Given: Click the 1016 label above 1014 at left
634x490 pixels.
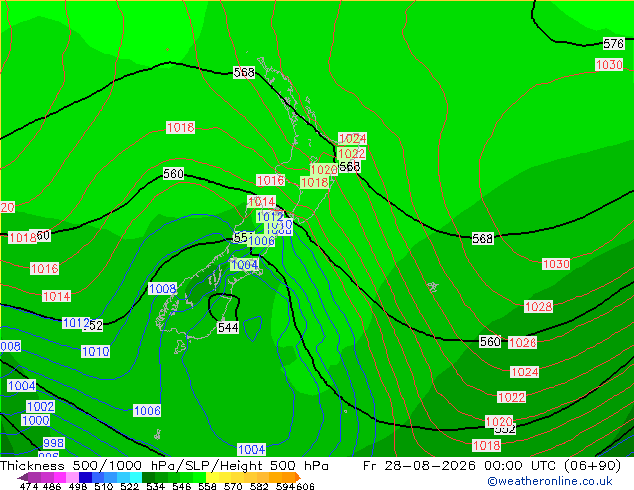Looking at the screenshot, I should pyautogui.click(x=44, y=268).
